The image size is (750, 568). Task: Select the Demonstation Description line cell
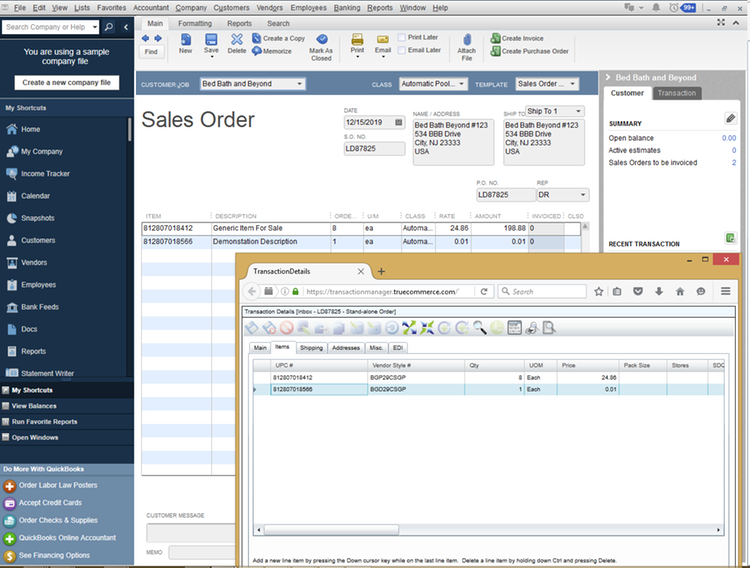pyautogui.click(x=271, y=242)
